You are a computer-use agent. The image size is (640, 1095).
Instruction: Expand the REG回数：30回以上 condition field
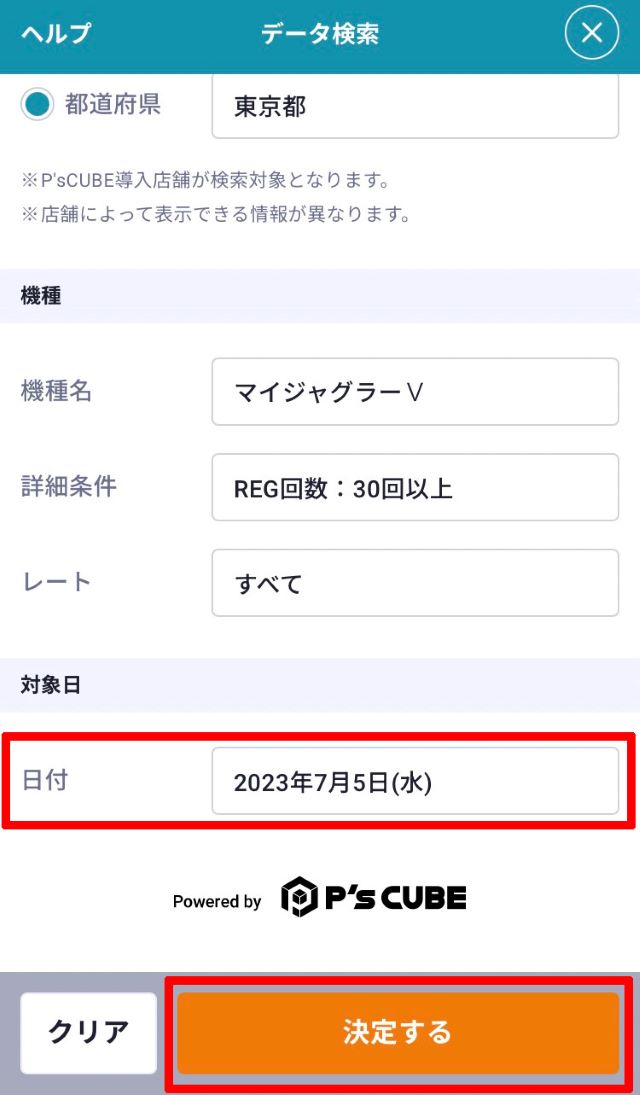[x=415, y=487]
